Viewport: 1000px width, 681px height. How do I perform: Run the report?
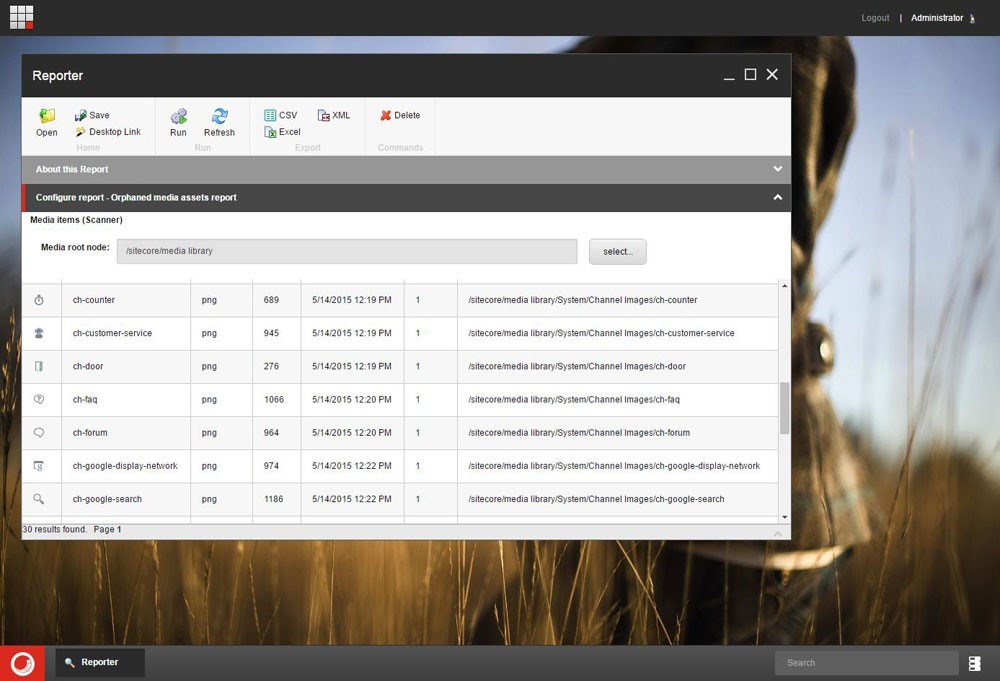pyautogui.click(x=178, y=122)
